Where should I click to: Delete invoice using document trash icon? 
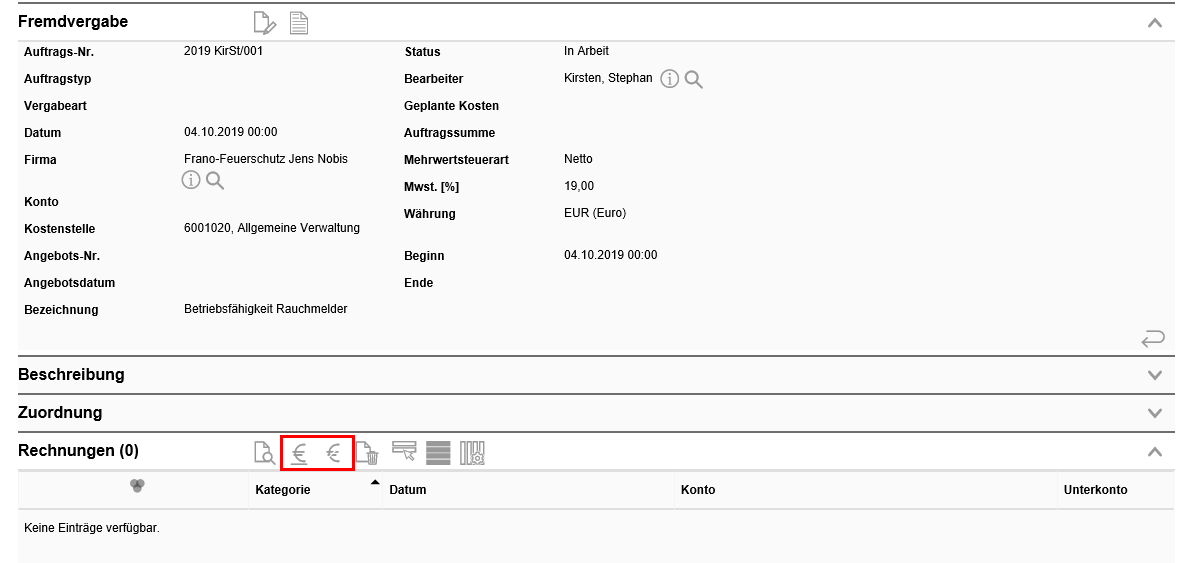(368, 454)
